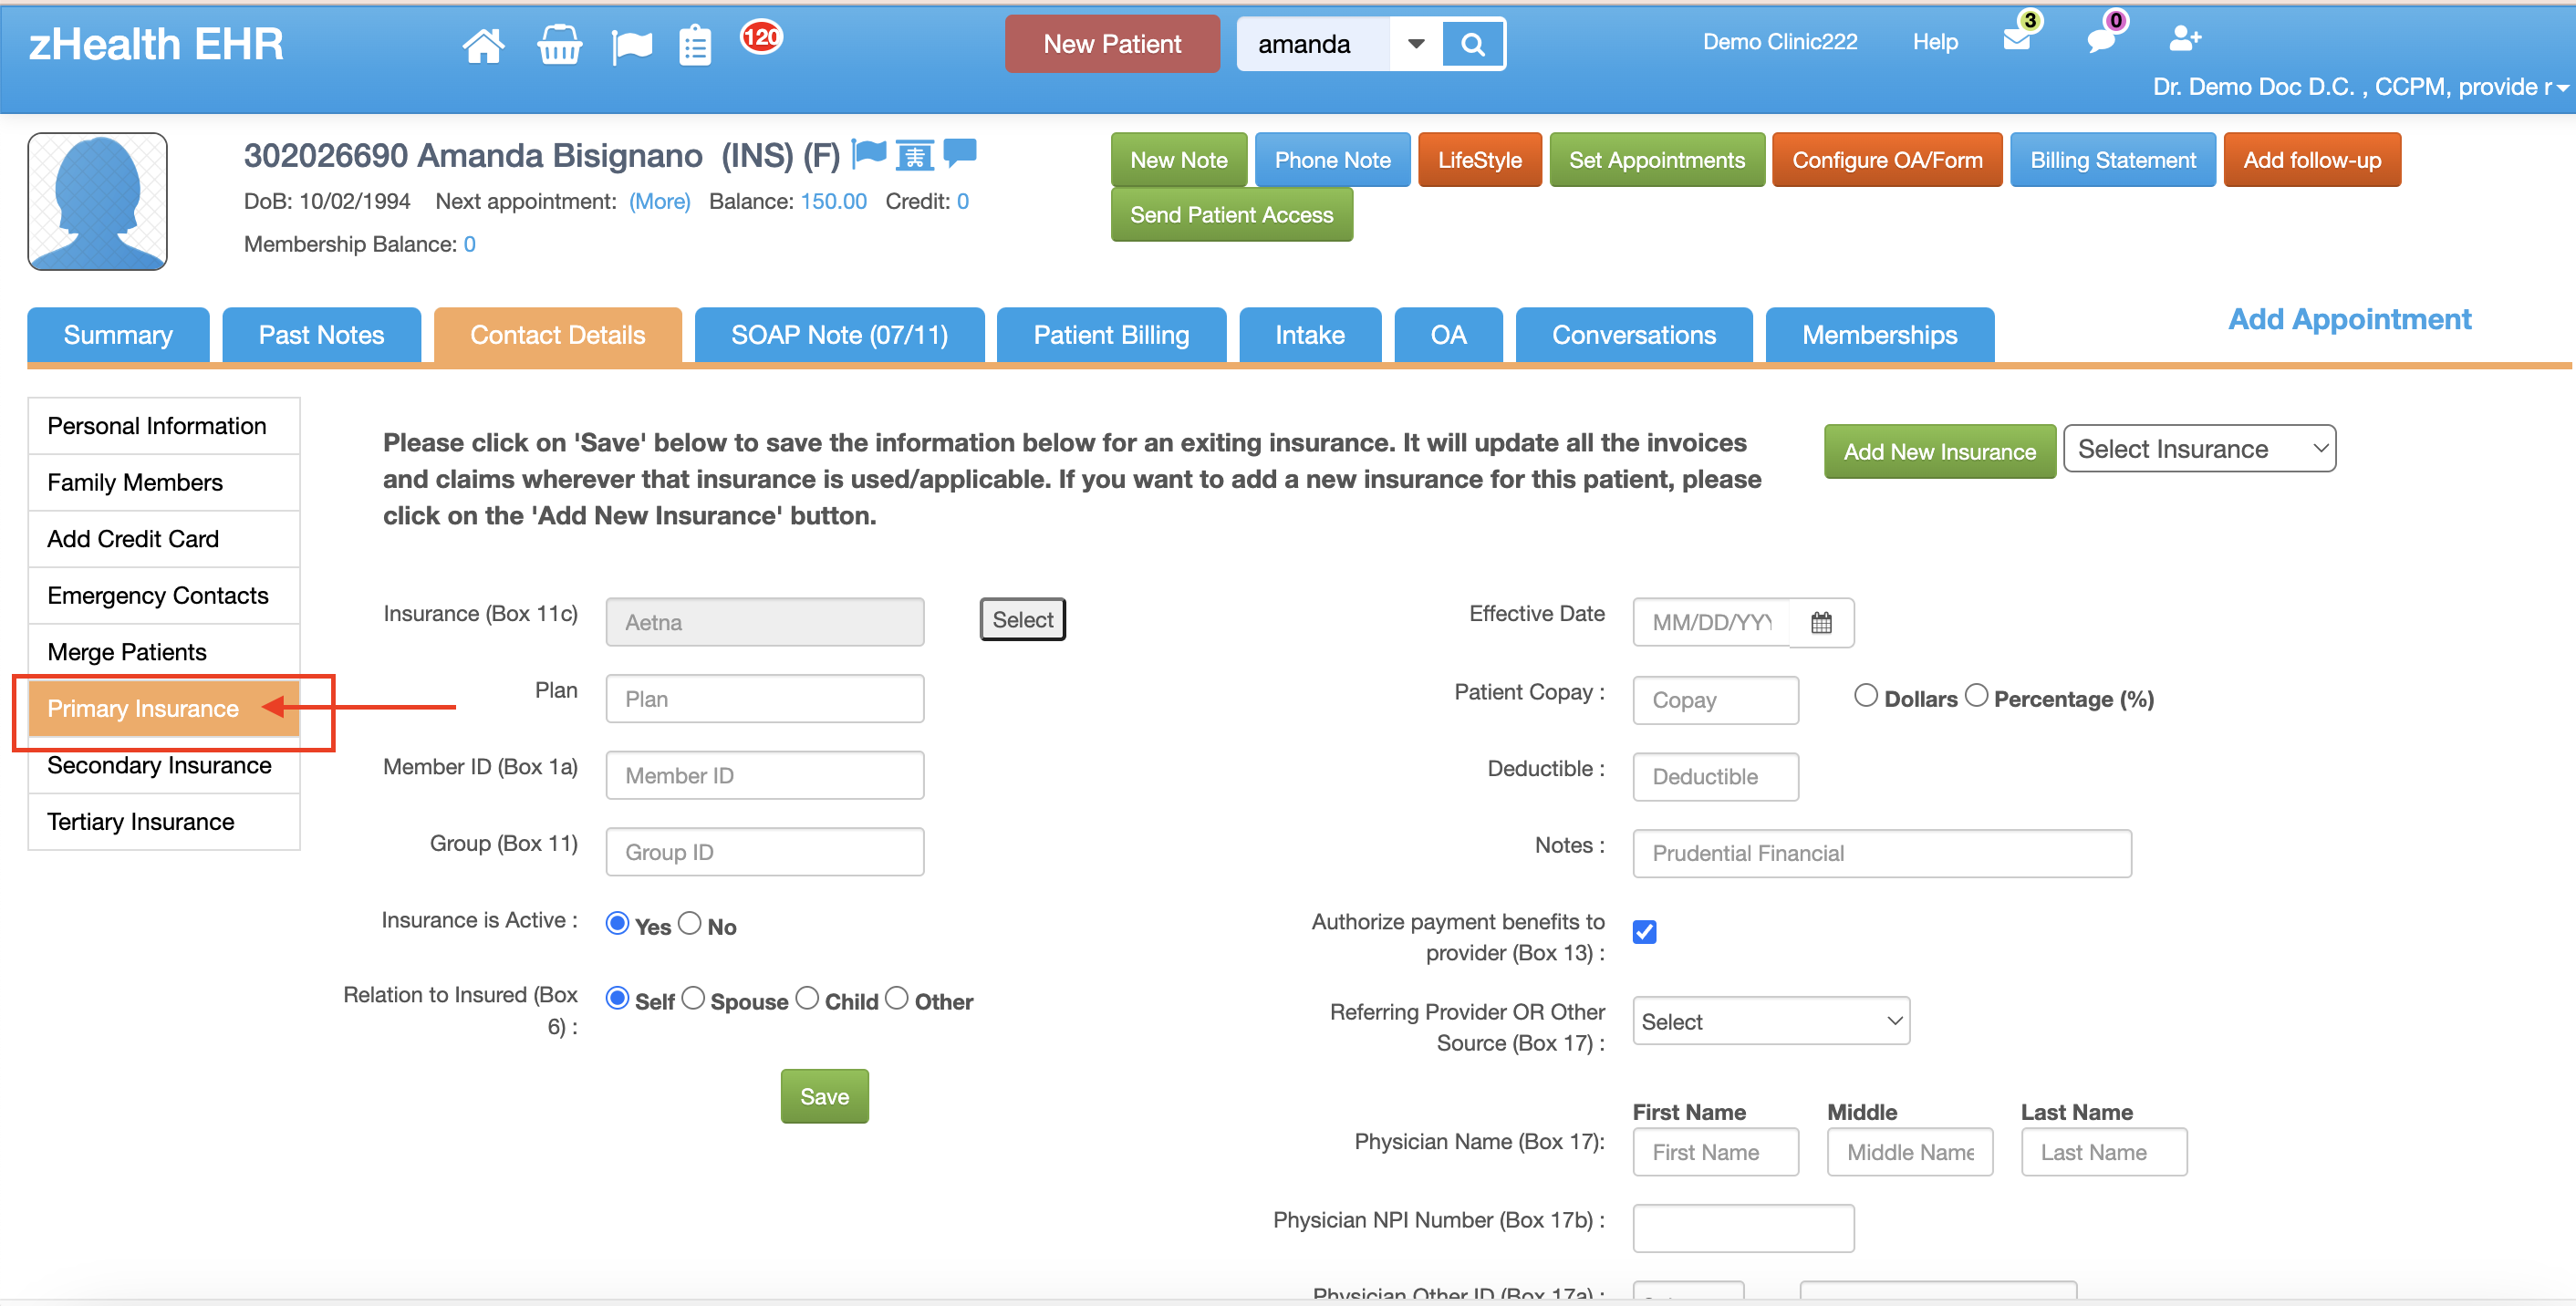Expand the Dr. Demo Doc user menu
Image resolution: width=2576 pixels, height=1306 pixels.
2359,87
